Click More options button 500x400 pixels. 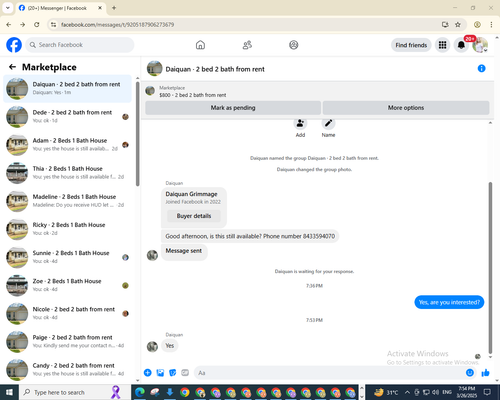tap(406, 108)
